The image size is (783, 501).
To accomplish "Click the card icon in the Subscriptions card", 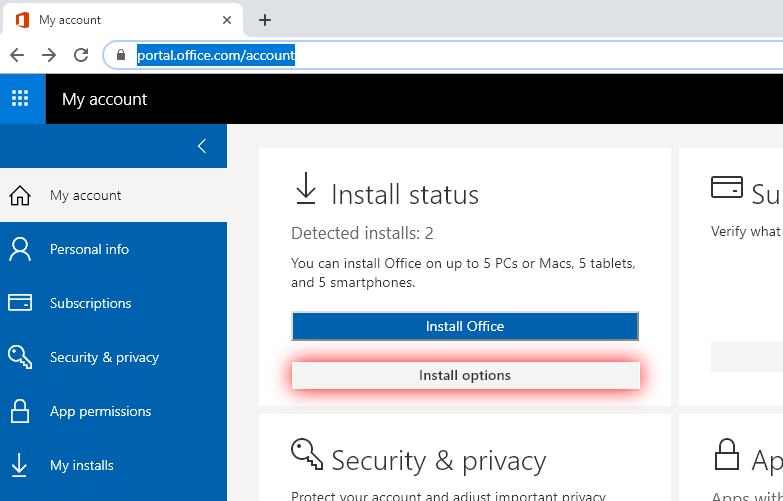I will [x=727, y=187].
